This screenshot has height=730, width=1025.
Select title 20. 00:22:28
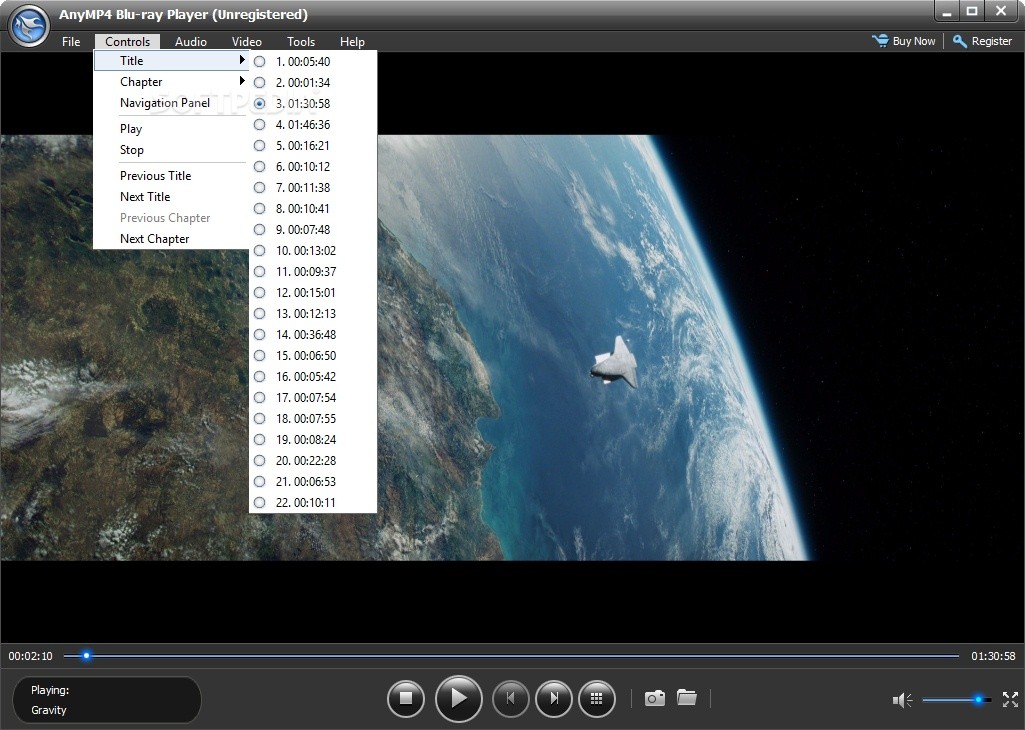click(312, 460)
